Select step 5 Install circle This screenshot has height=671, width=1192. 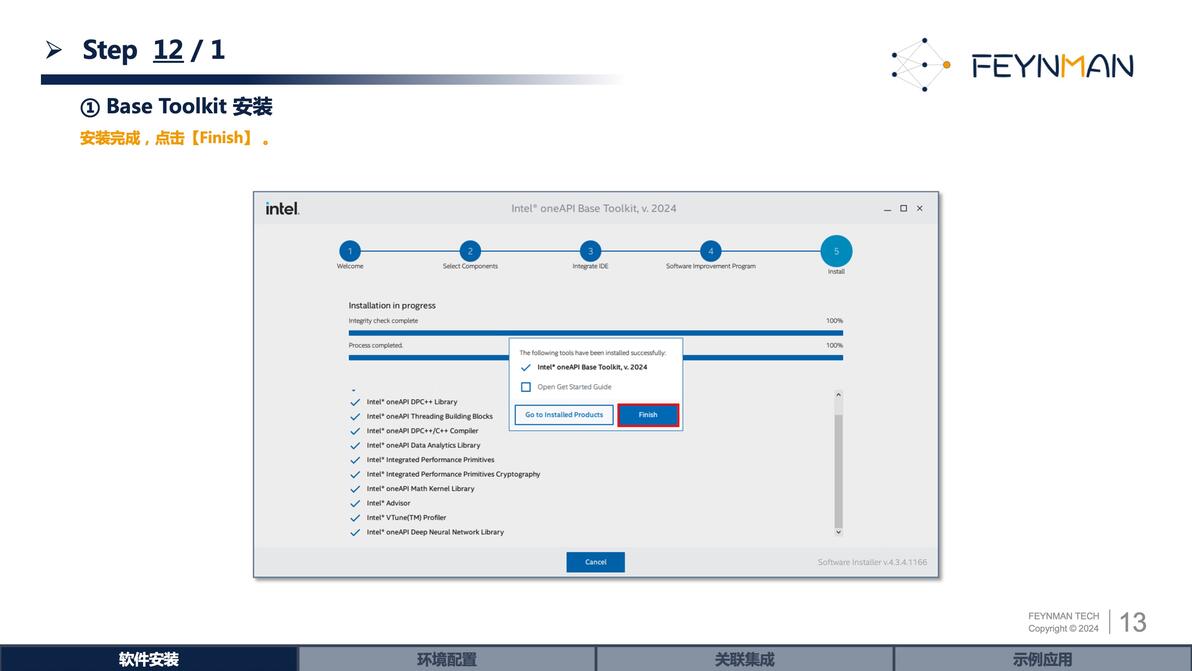coord(836,251)
